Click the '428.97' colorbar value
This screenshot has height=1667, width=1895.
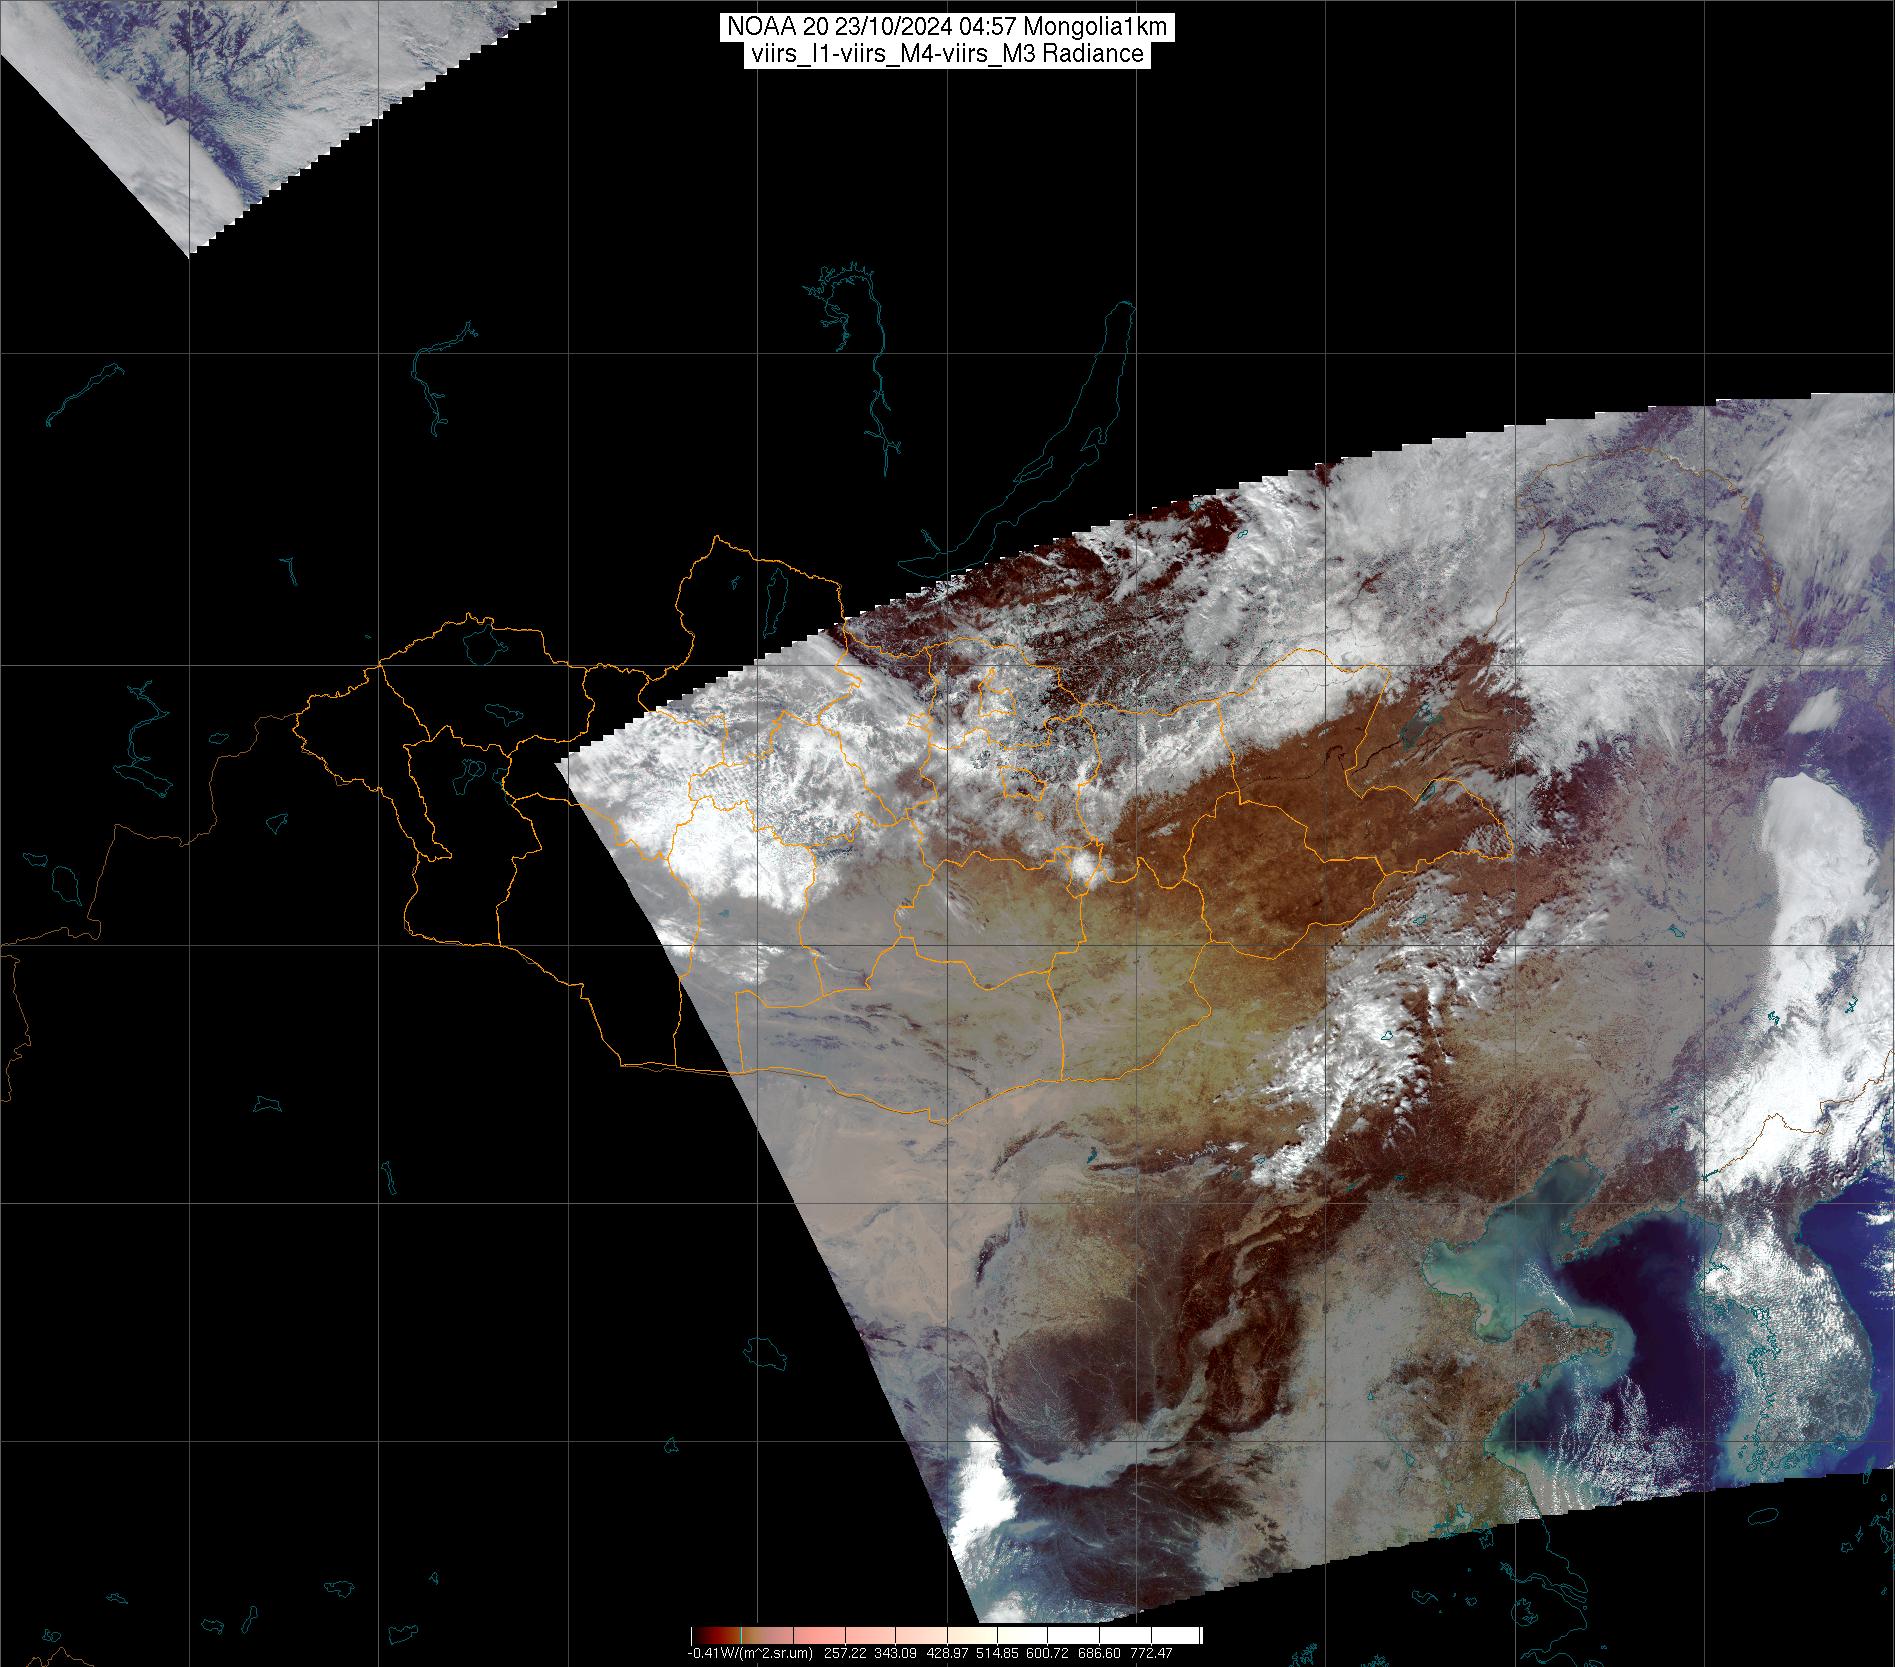click(x=947, y=1653)
